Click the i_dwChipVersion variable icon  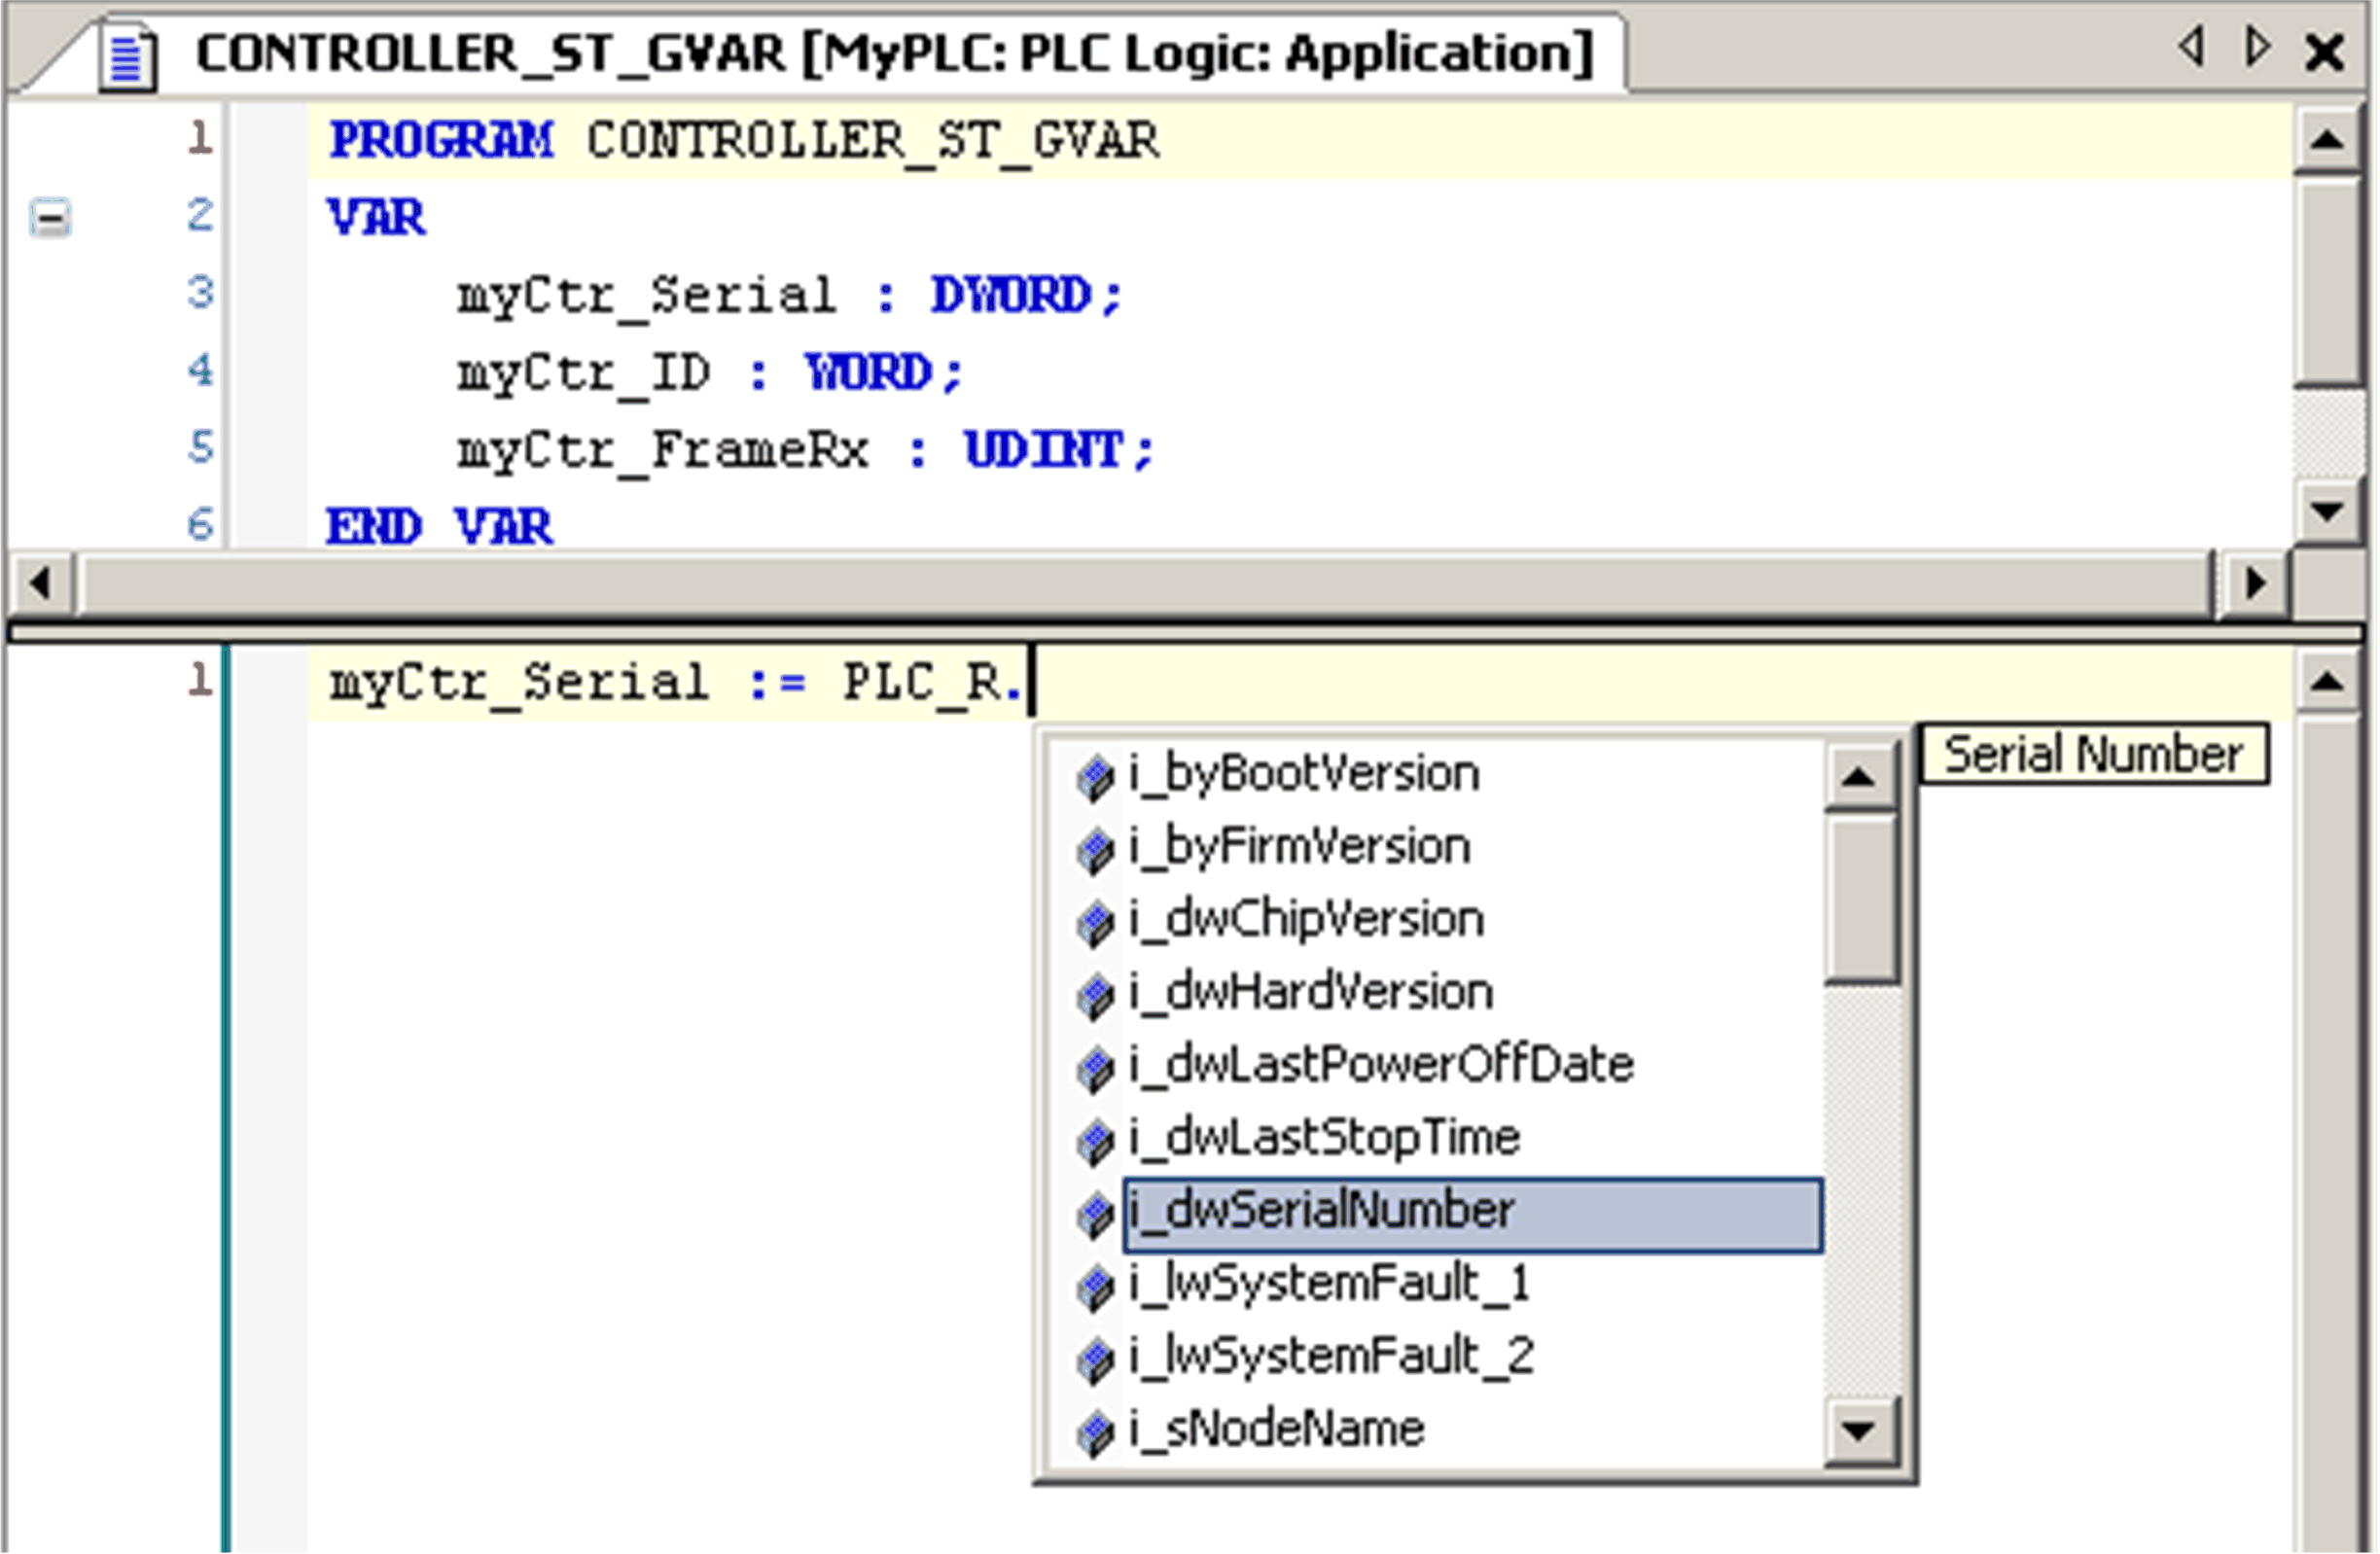coord(1097,919)
